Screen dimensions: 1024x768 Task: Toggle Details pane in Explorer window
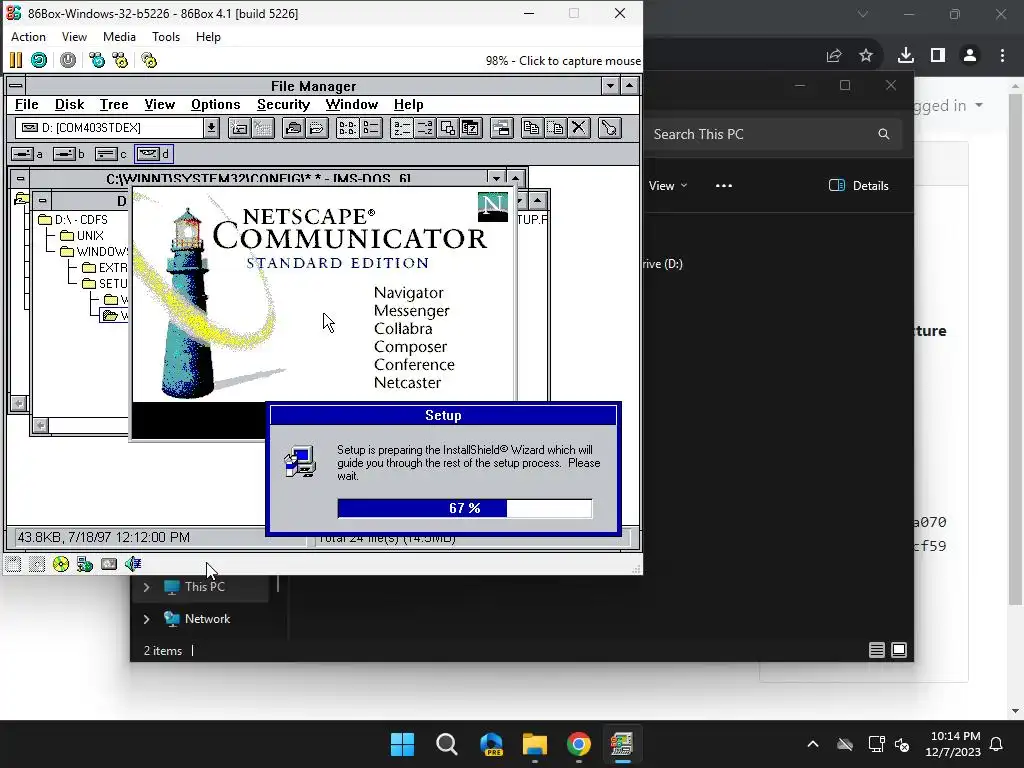coord(859,185)
